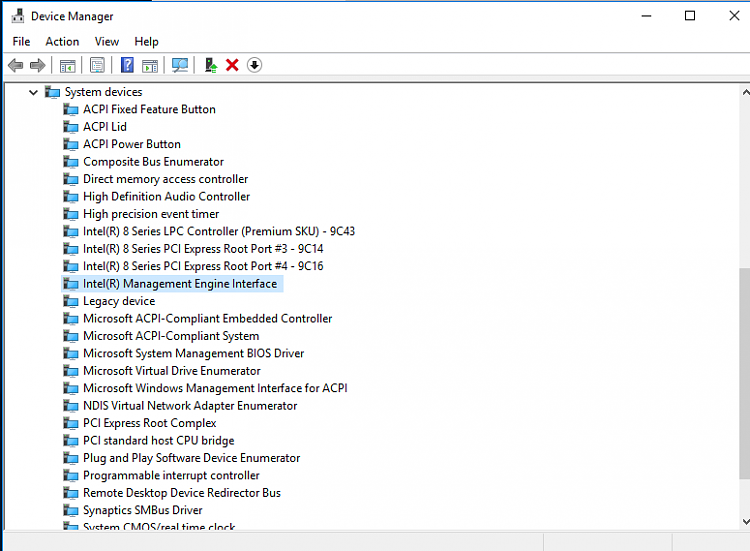750x551 pixels.
Task: Click icon beside Microsoft Virtual Drive Enumerator
Action: [x=71, y=371]
